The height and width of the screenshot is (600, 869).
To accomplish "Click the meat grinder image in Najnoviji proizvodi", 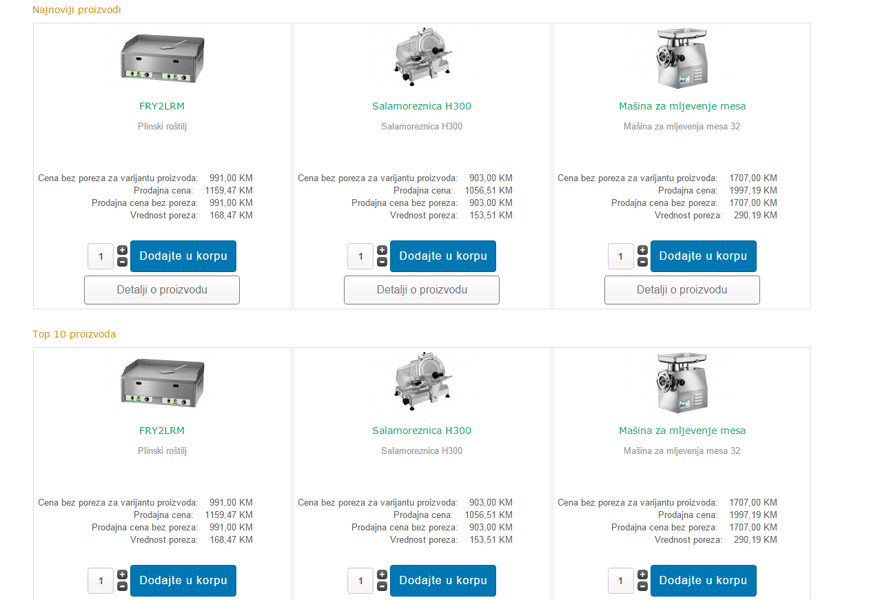I will (682, 58).
